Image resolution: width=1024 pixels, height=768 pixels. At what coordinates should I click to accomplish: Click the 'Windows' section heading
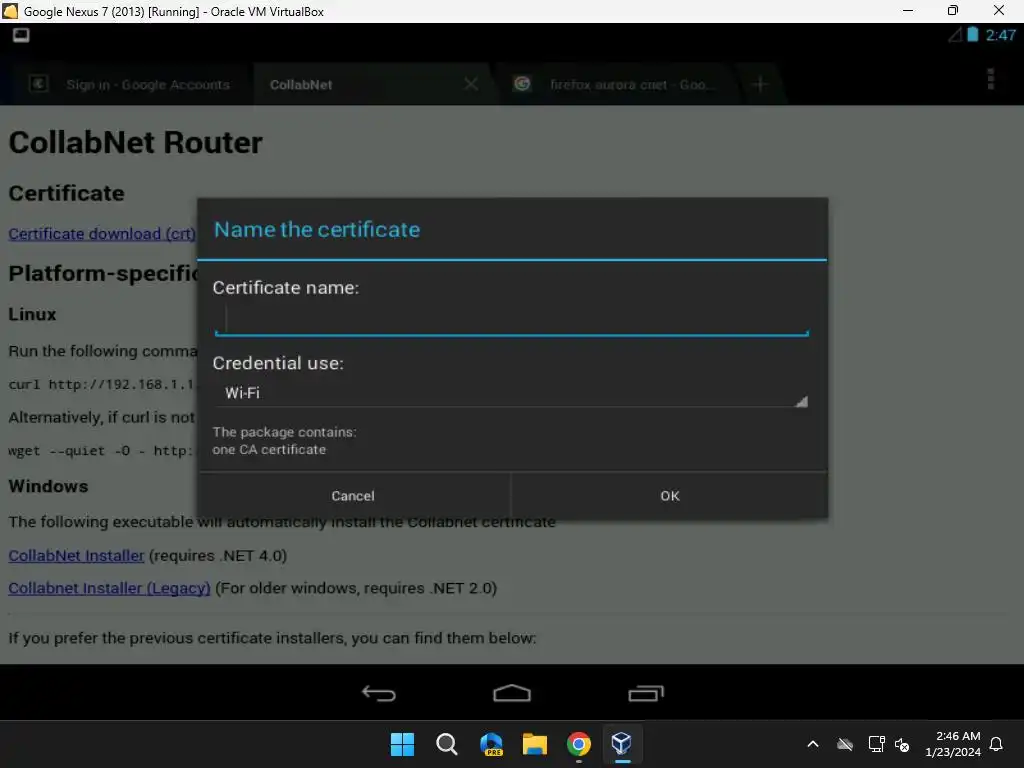tap(48, 487)
